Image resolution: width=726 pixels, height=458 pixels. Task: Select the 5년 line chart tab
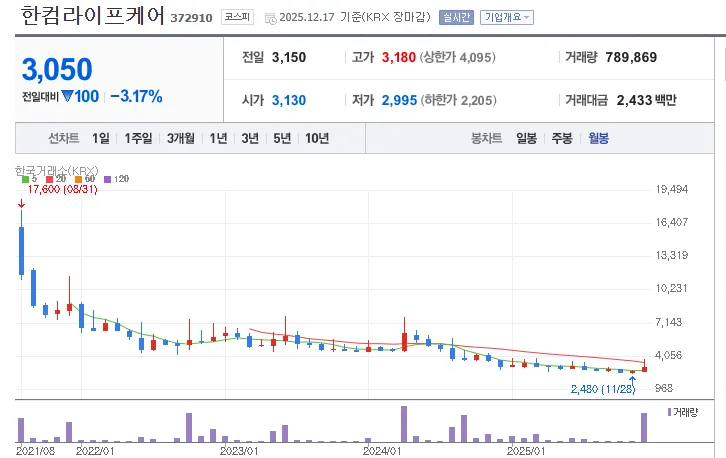[282, 138]
